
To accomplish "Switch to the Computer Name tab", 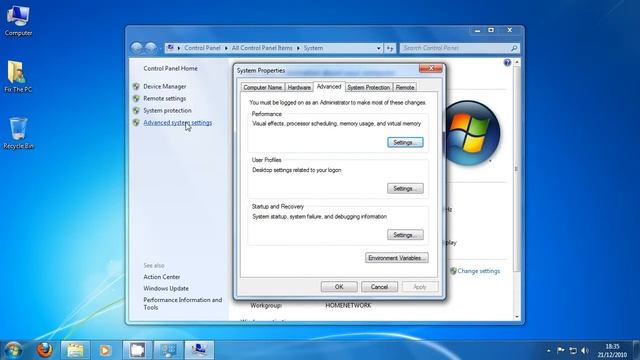I will pyautogui.click(x=262, y=87).
